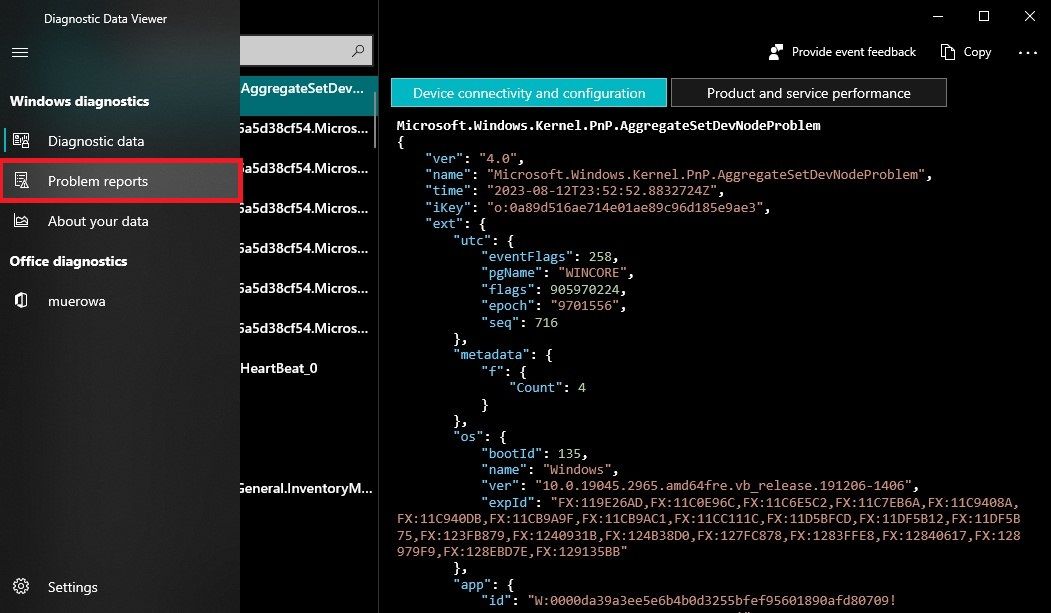The width and height of the screenshot is (1051, 613).
Task: Click the Provide event feedback icon
Action: coord(774,51)
